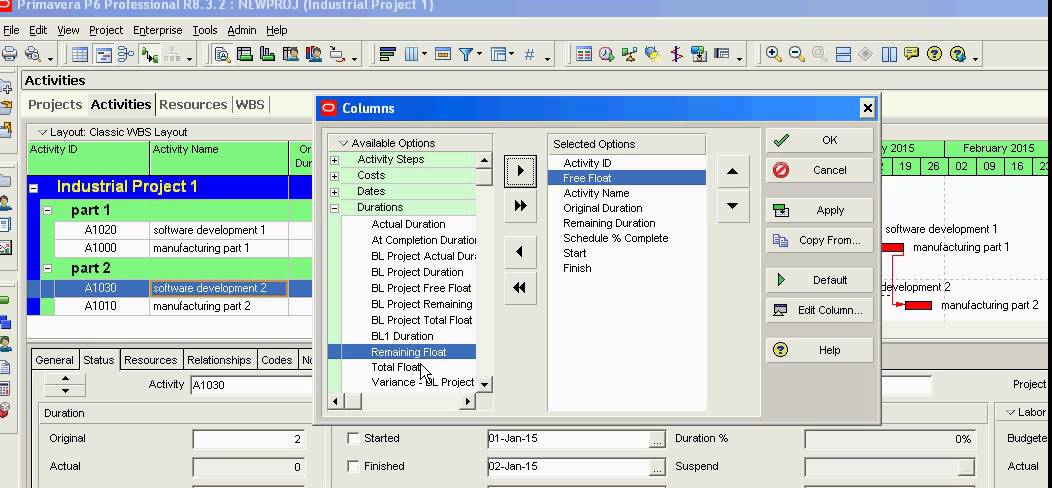Click the Filter funnel icon
Image resolution: width=1052 pixels, height=488 pixels.
click(x=466, y=55)
